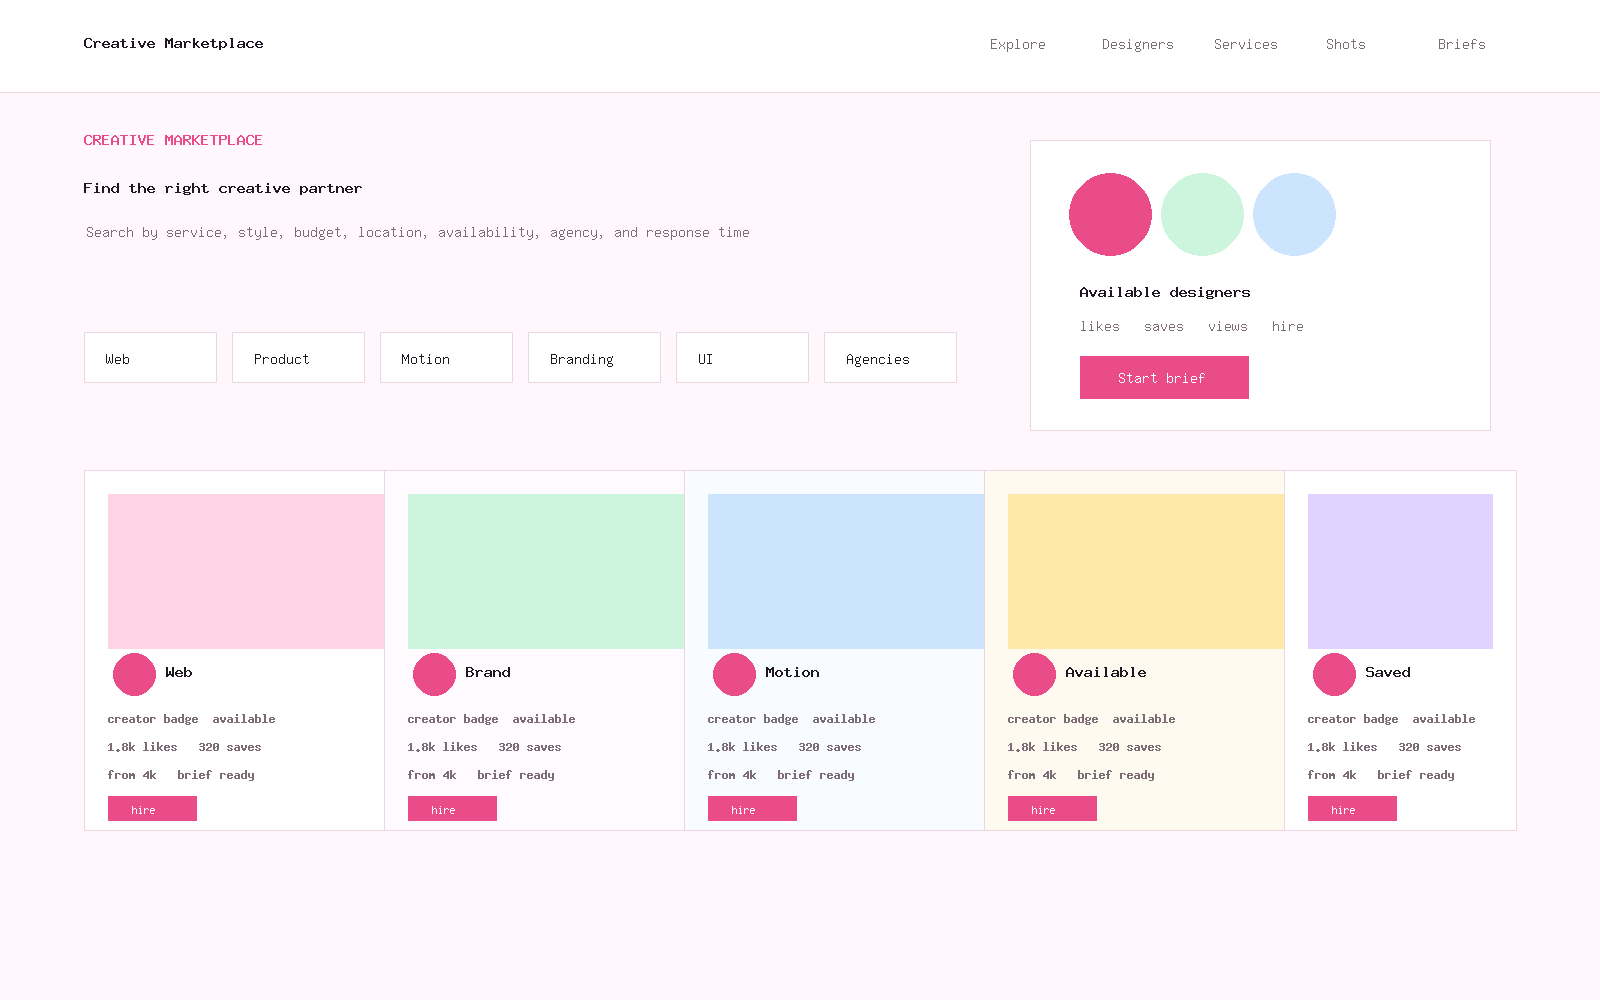Open the blue Motion card thumbnail
The image size is (1600, 1000).
(846, 571)
